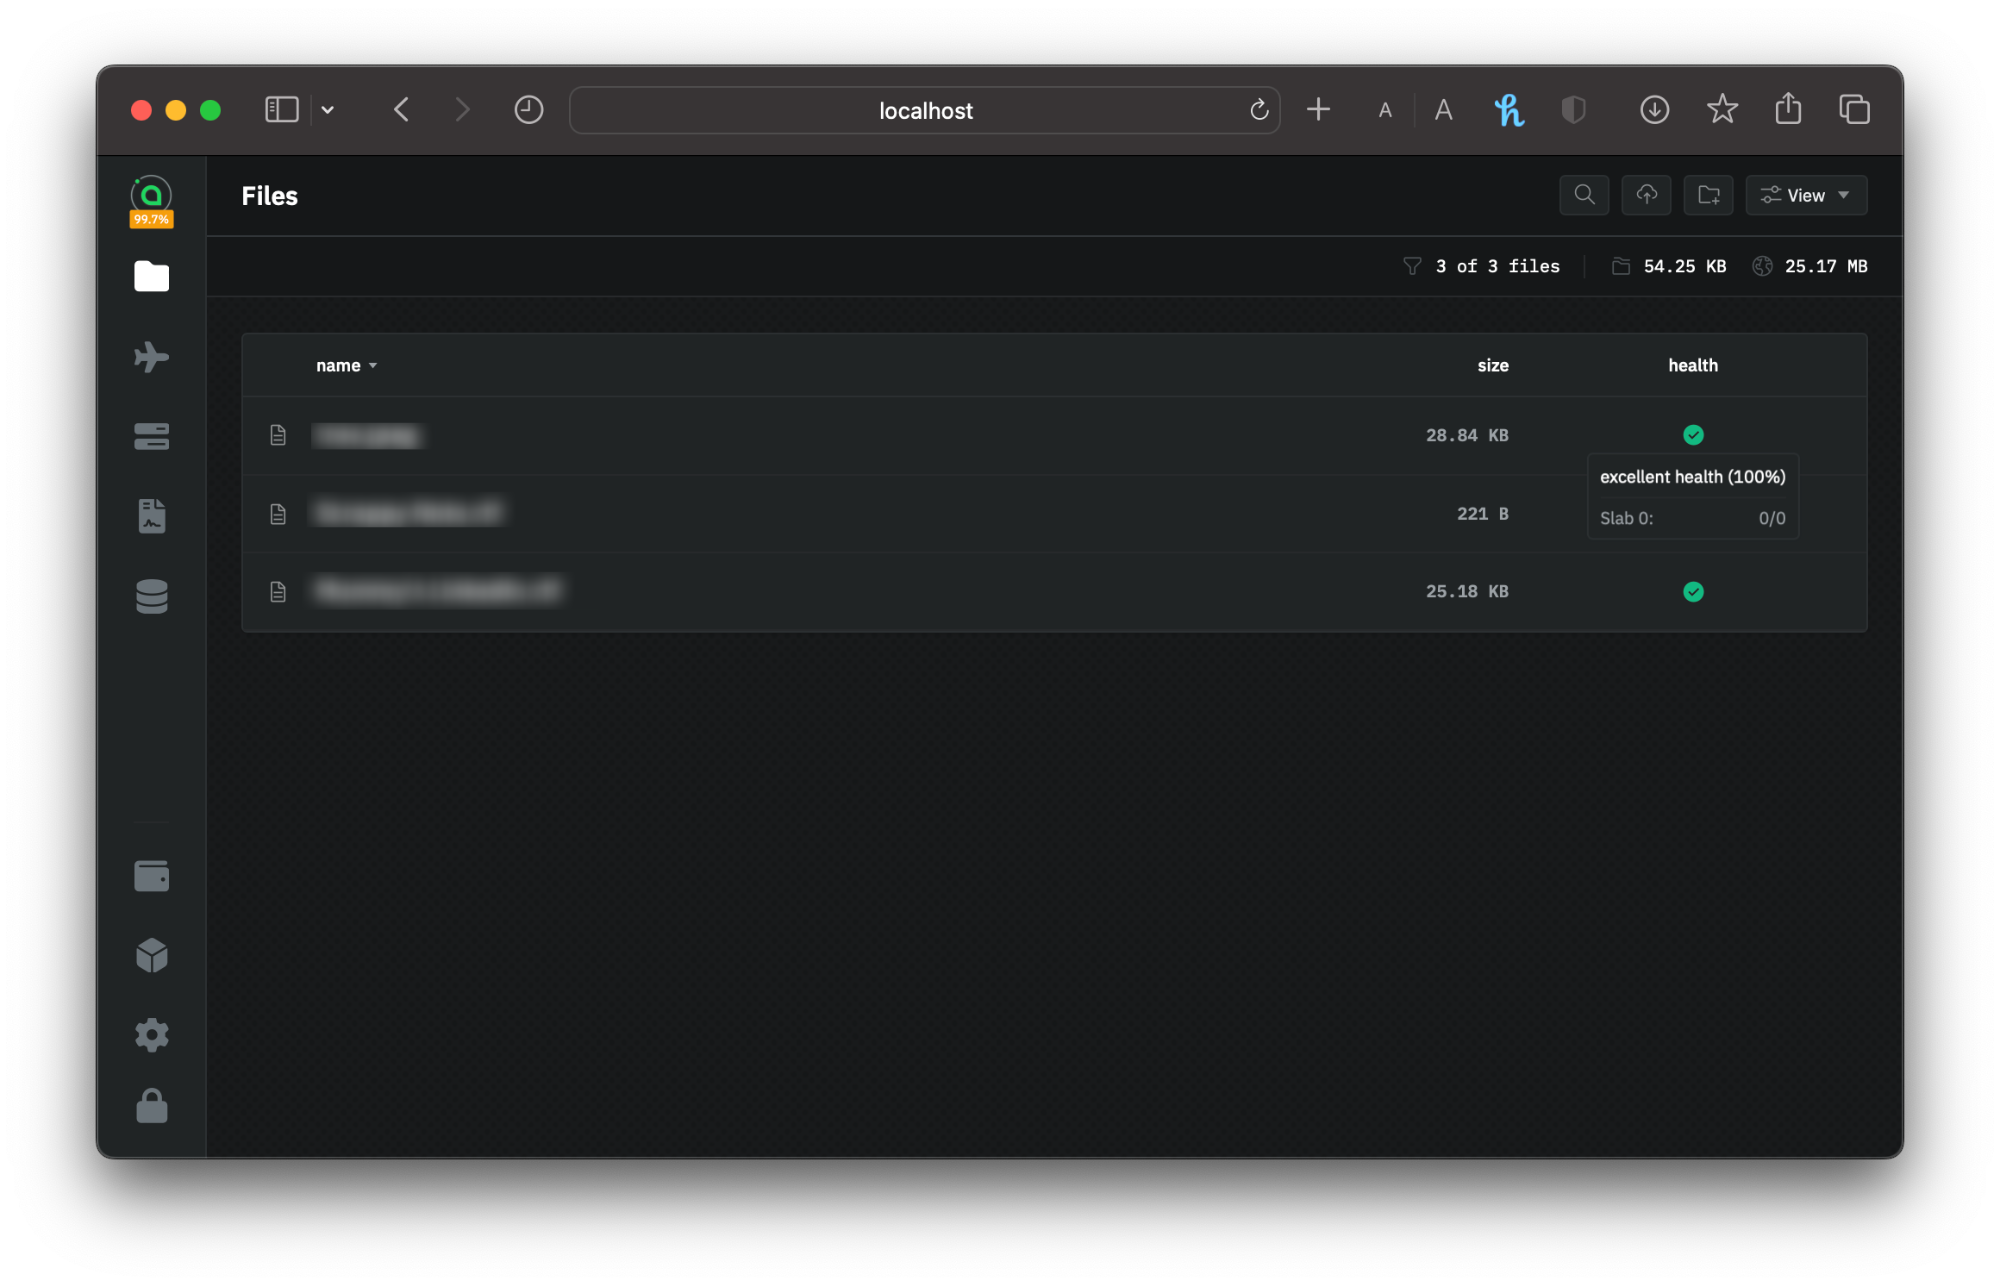Image resolution: width=2000 pixels, height=1286 pixels.
Task: Click the upload files cloud button
Action: (1646, 195)
